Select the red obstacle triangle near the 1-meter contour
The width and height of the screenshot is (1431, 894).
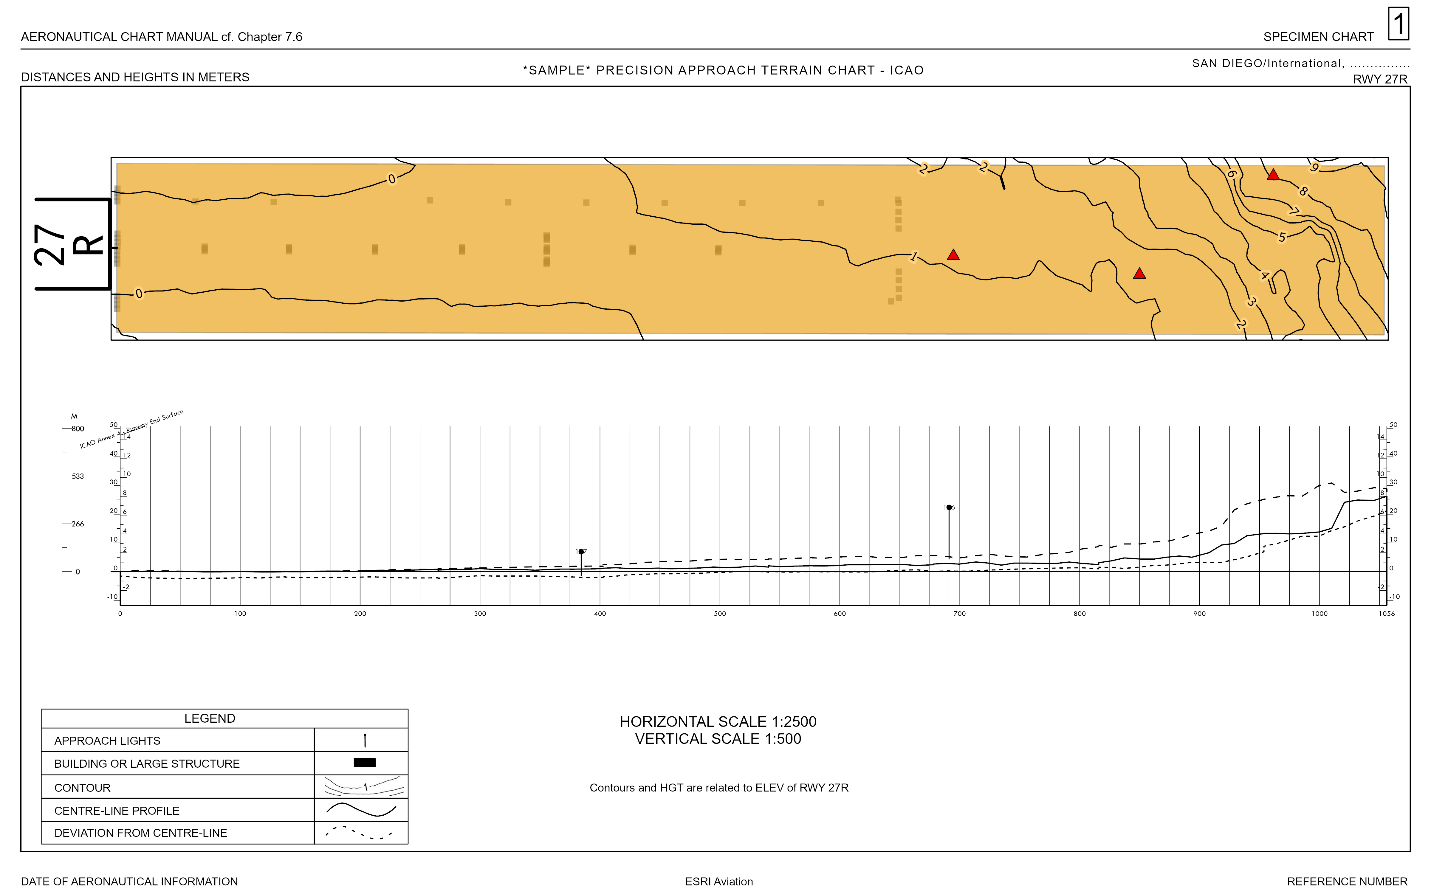pyautogui.click(x=955, y=254)
